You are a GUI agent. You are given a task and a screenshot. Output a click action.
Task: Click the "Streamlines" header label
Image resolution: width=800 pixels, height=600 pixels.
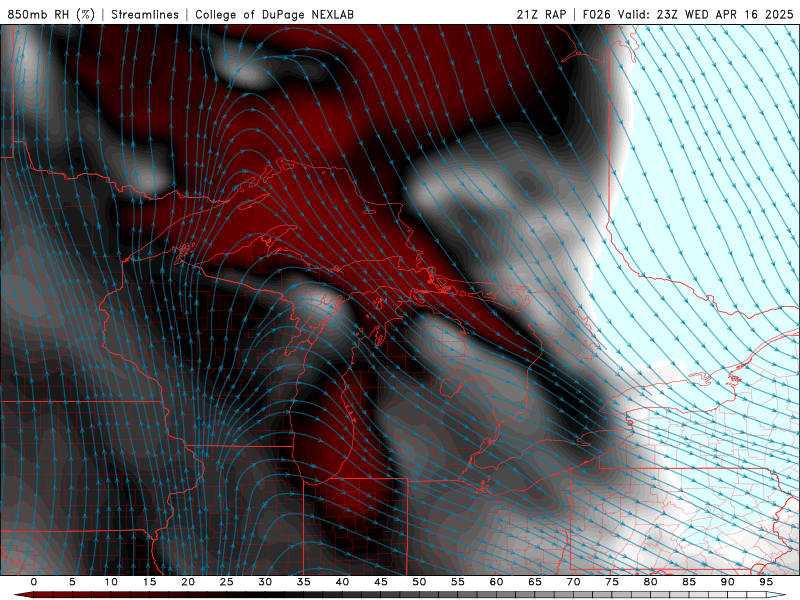click(x=145, y=14)
